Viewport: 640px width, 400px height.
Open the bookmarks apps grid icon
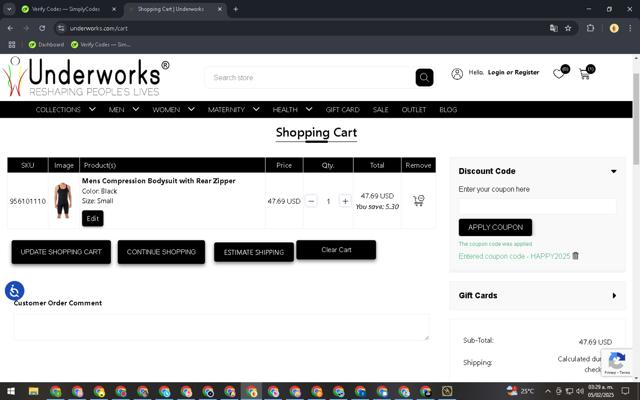pos(12,44)
